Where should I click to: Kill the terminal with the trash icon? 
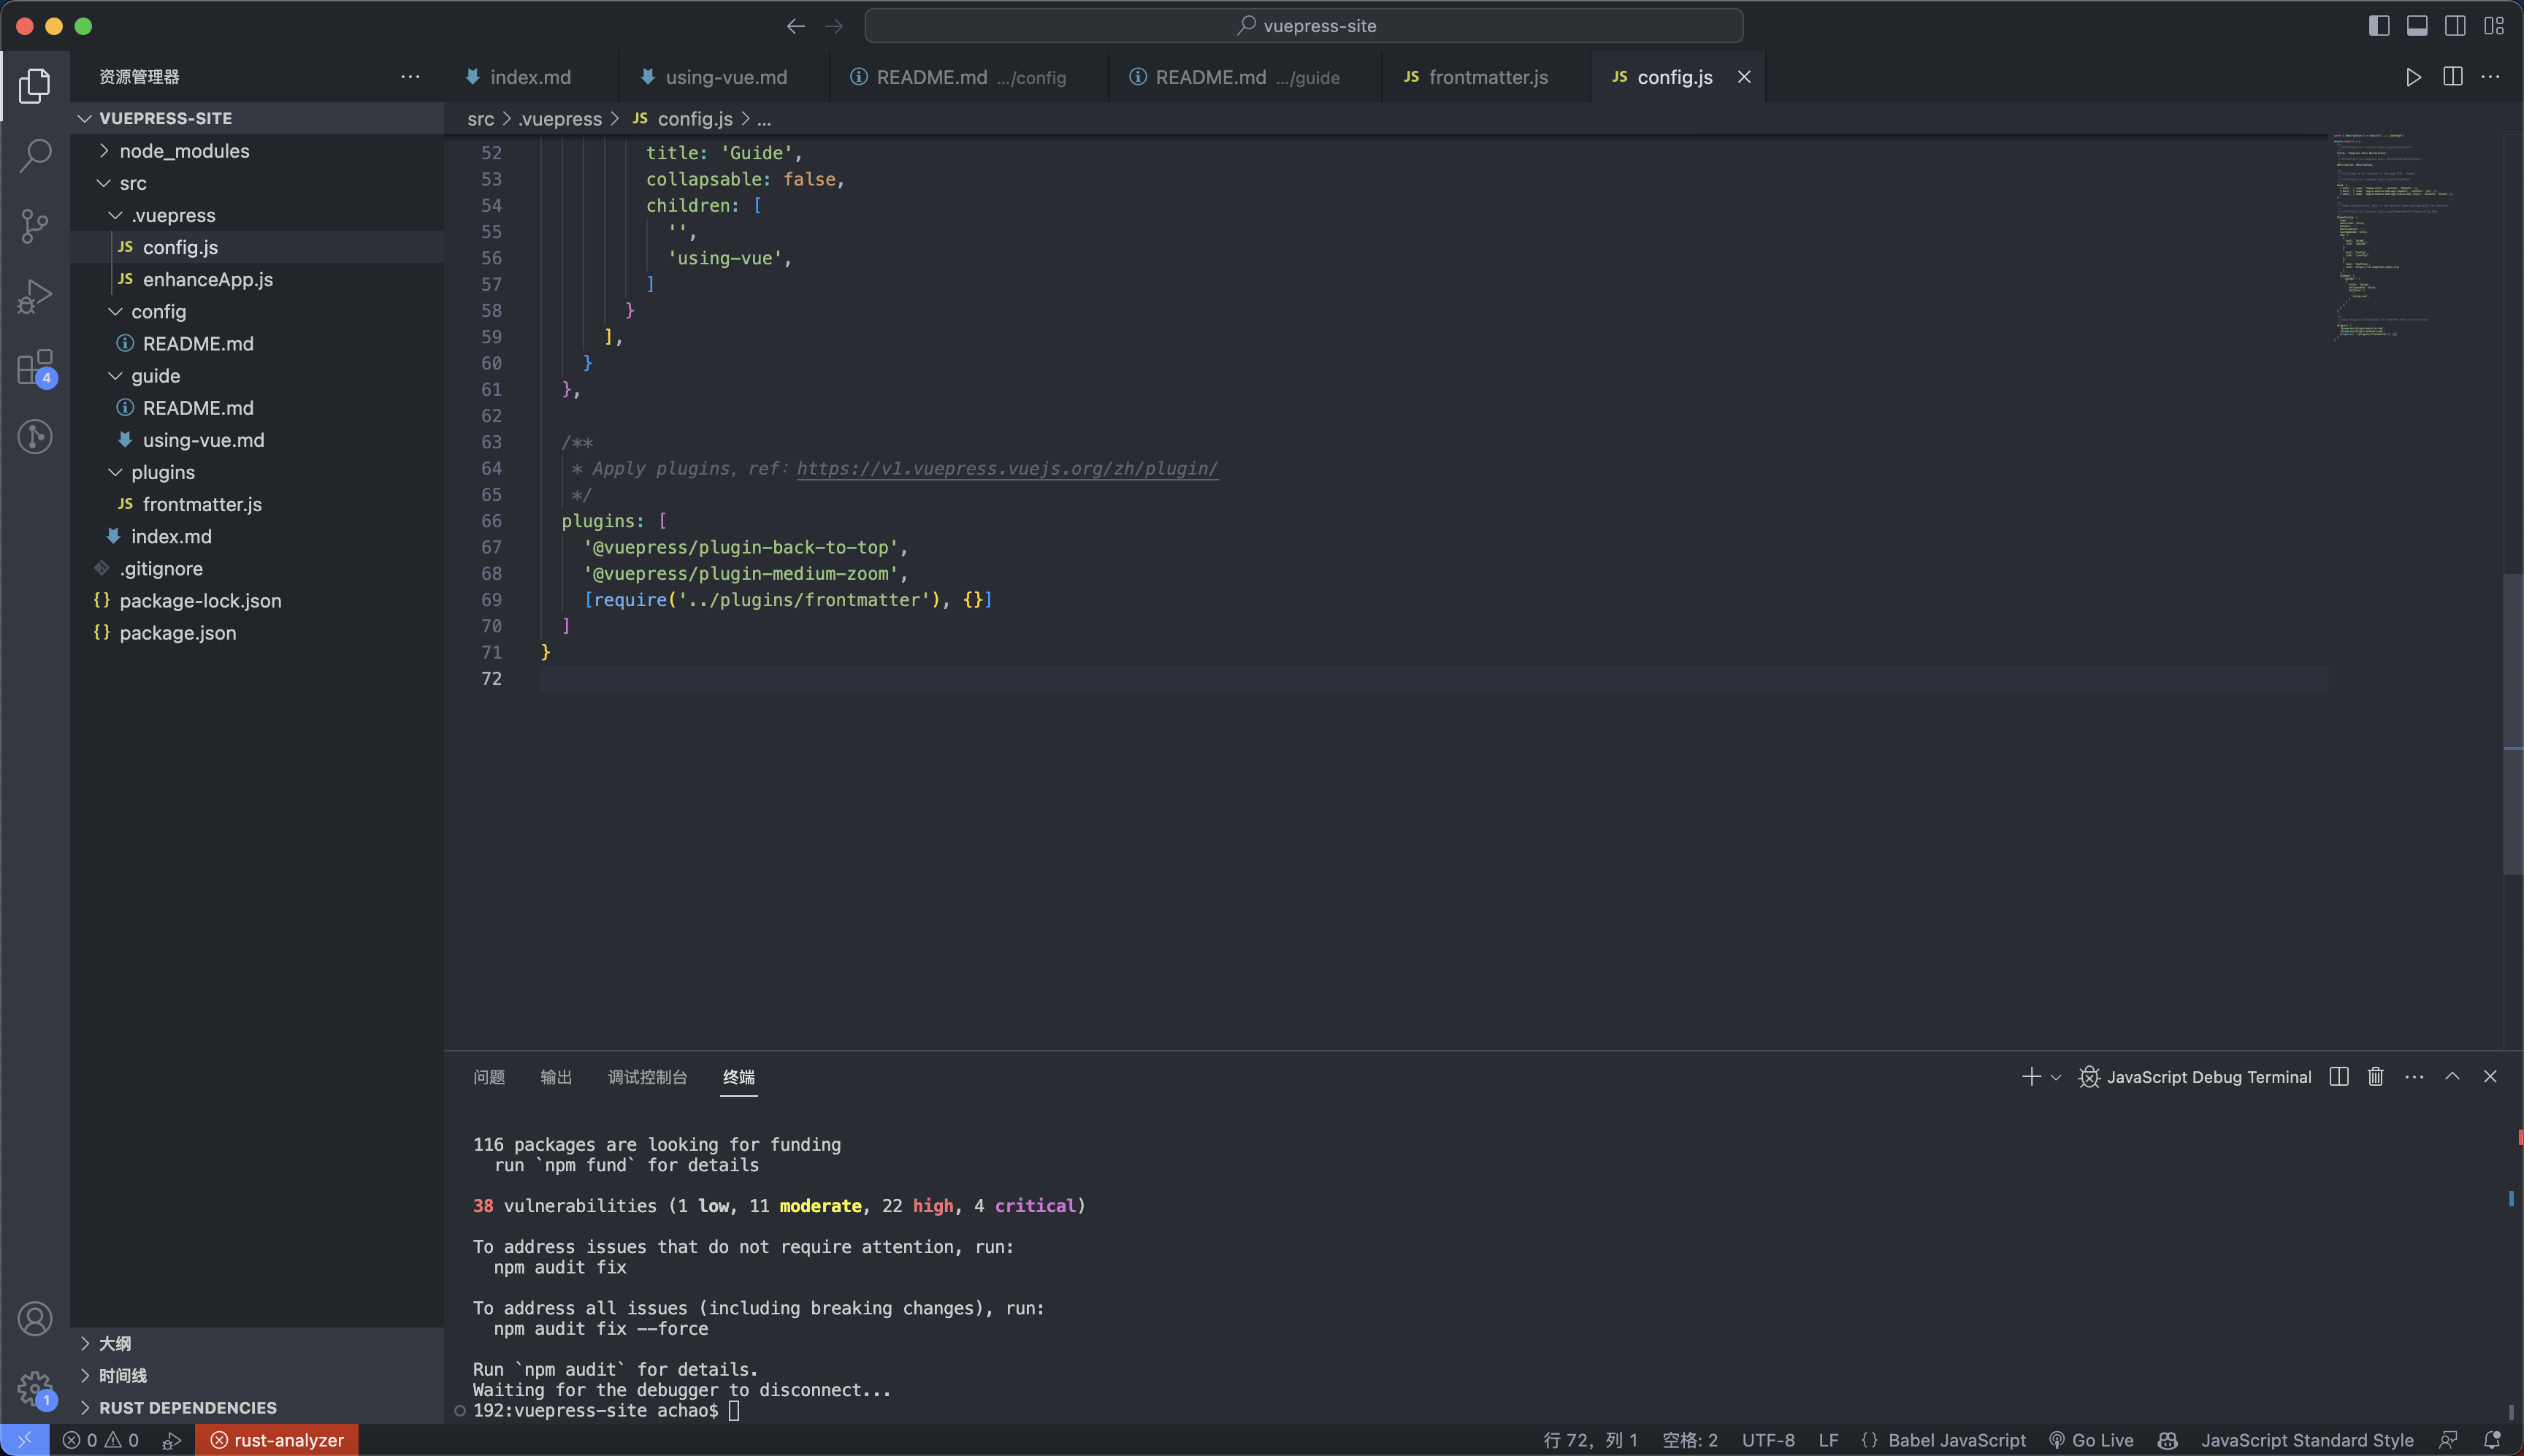[x=2376, y=1077]
